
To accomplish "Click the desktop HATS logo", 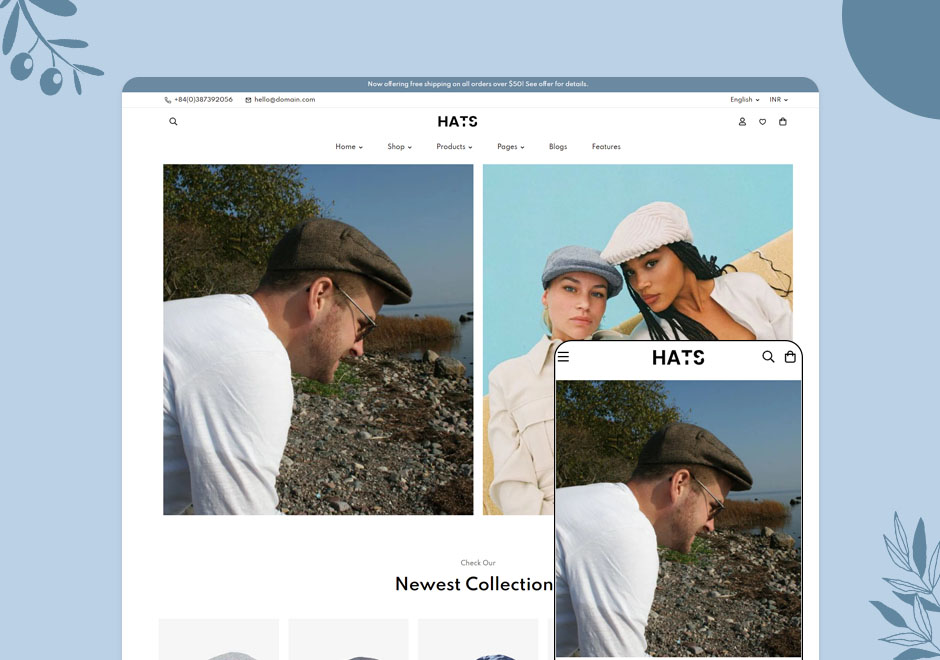I will [457, 122].
